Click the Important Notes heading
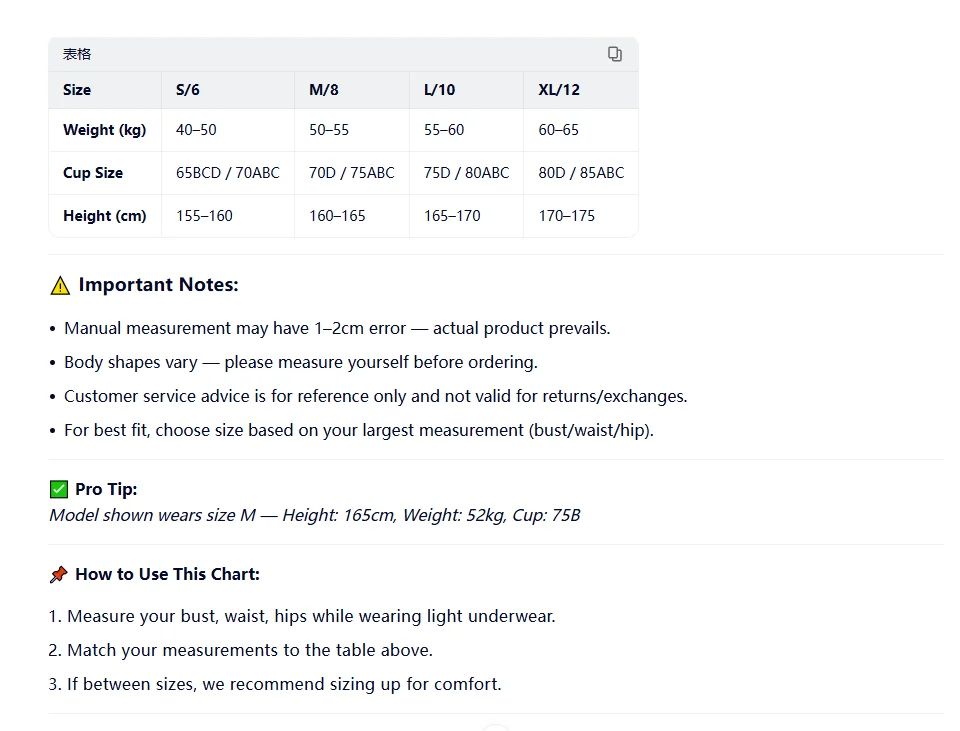 159,285
